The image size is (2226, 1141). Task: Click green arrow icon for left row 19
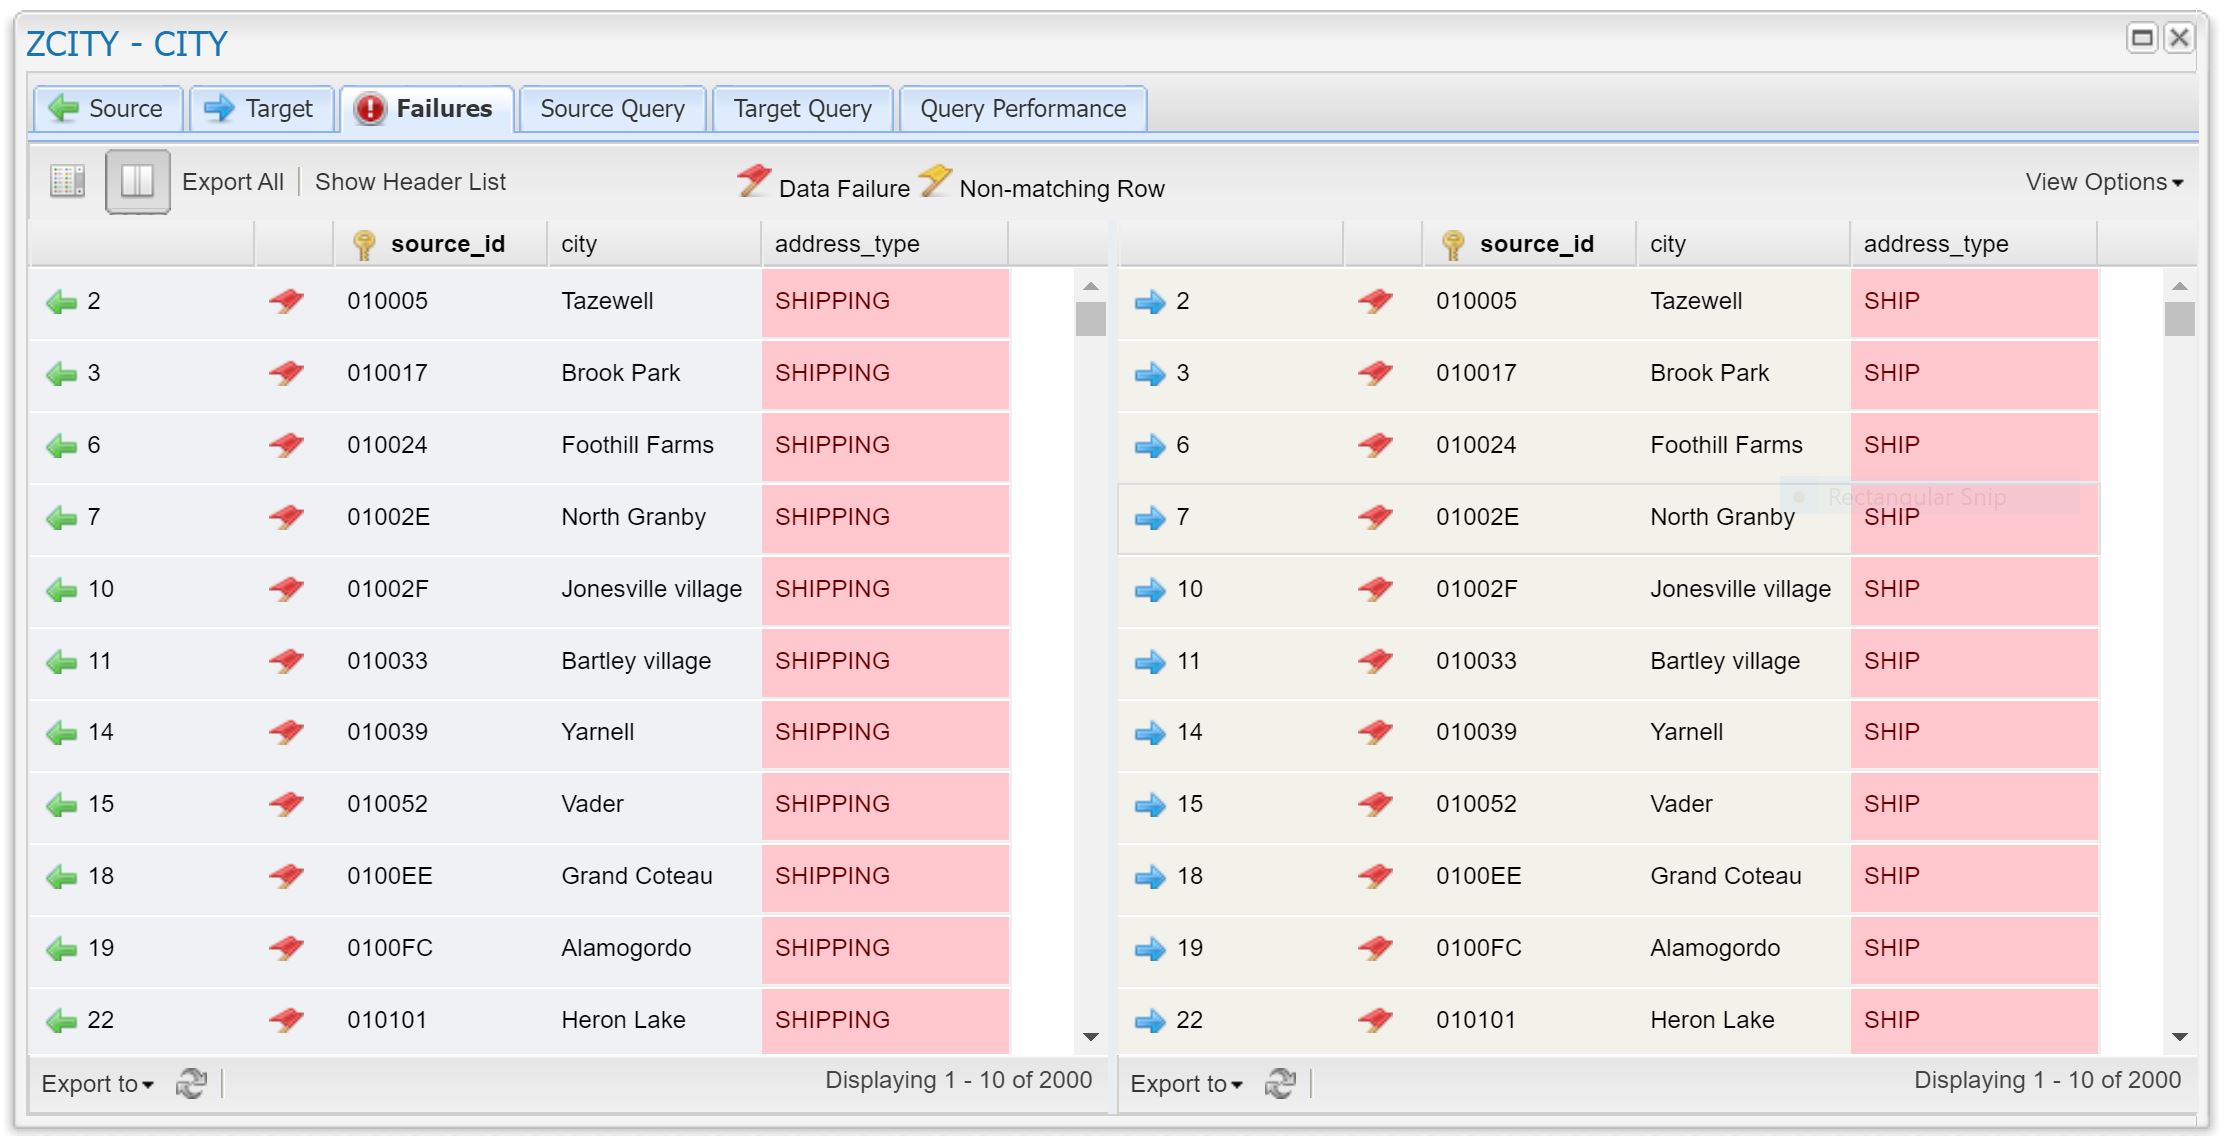(62, 949)
